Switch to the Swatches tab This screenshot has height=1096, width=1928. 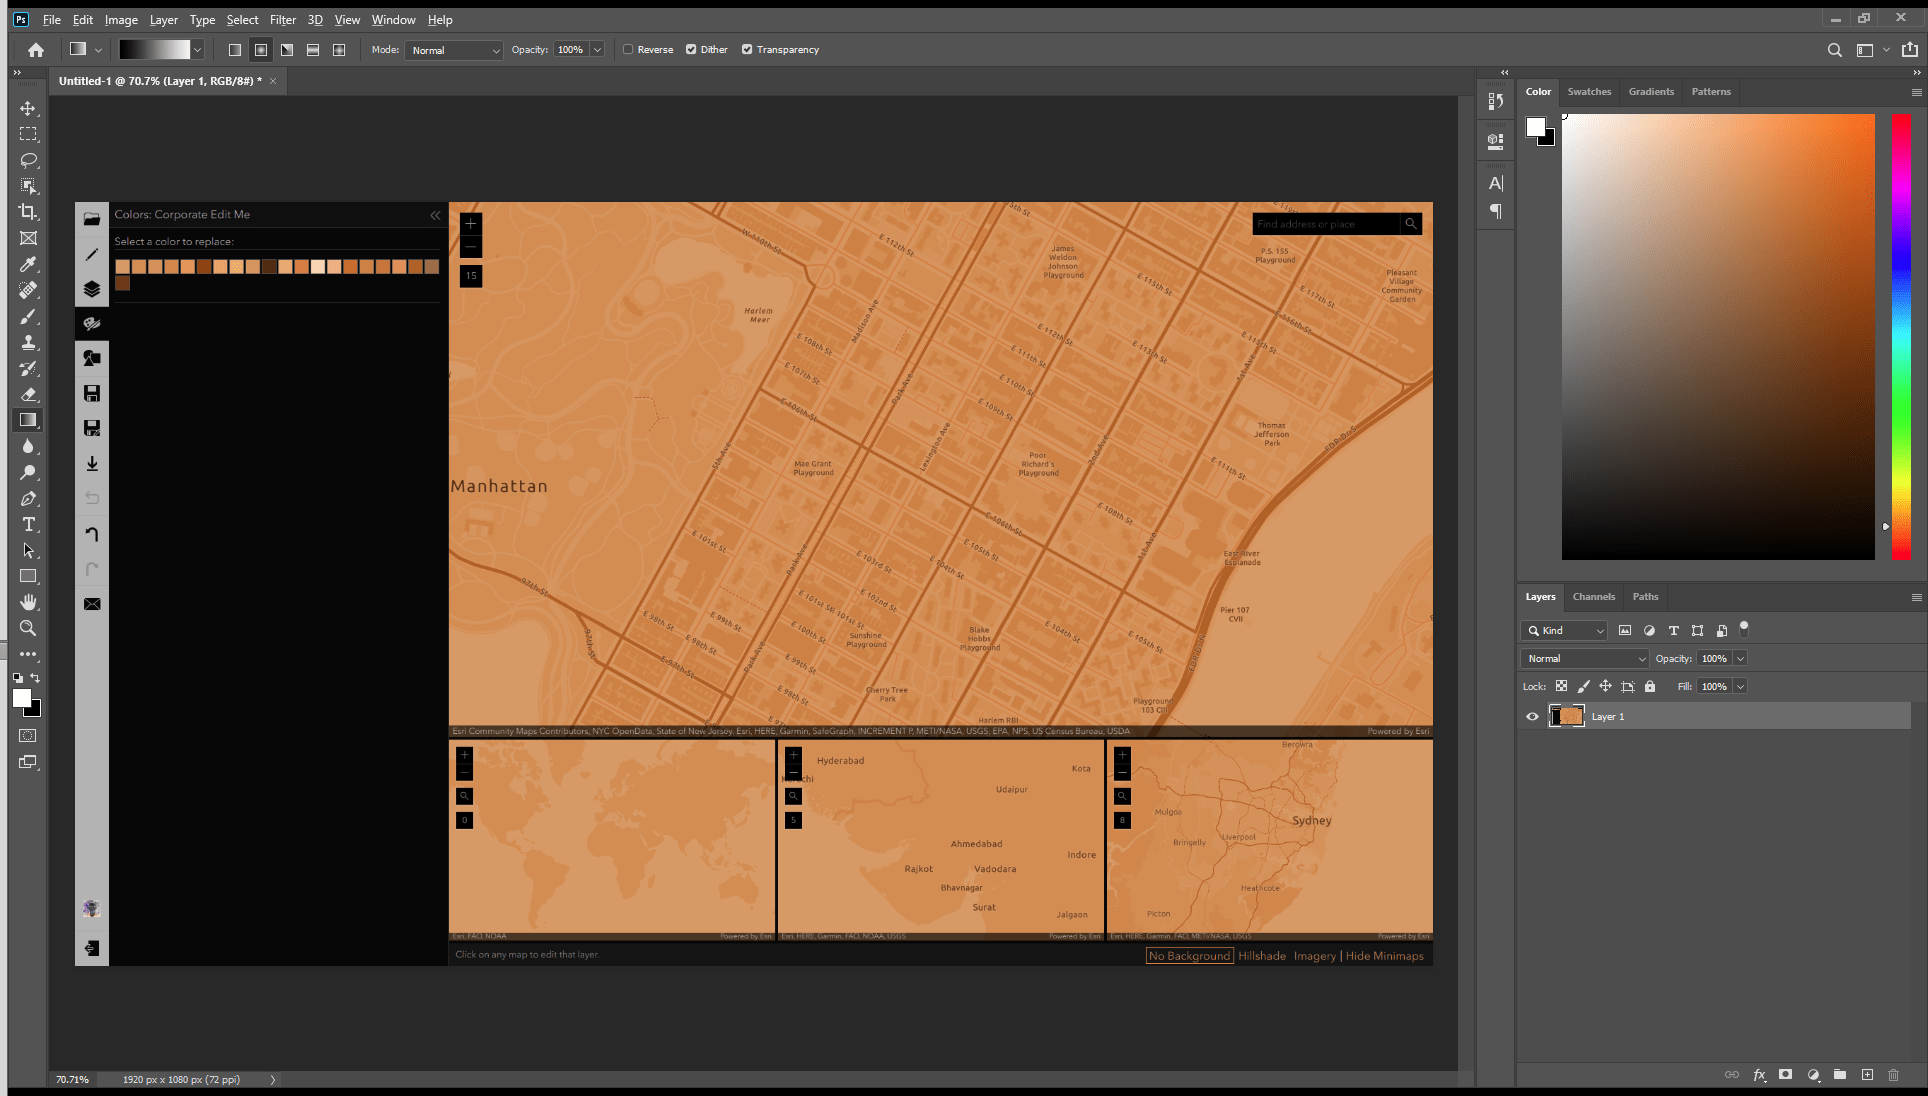coord(1588,91)
